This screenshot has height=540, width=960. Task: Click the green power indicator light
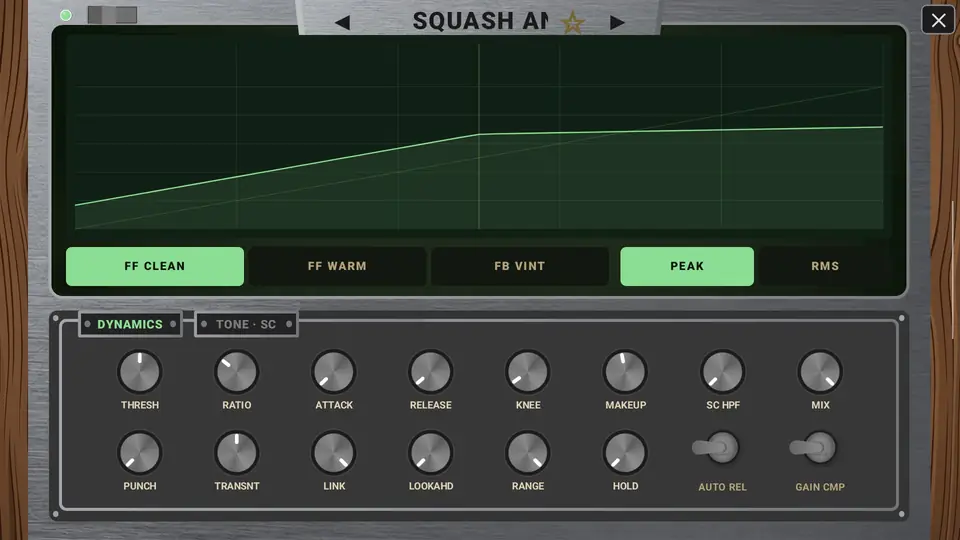66,15
